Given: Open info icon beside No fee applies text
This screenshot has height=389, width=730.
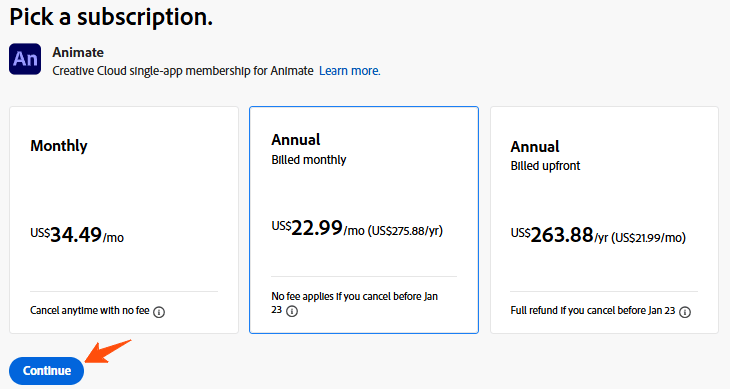Looking at the screenshot, I should [292, 311].
